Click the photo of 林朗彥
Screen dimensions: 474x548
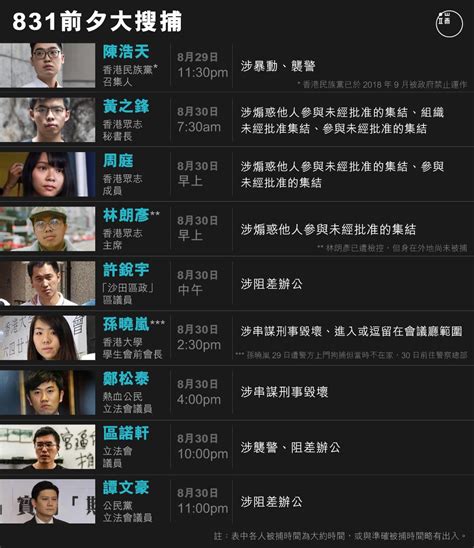point(48,229)
